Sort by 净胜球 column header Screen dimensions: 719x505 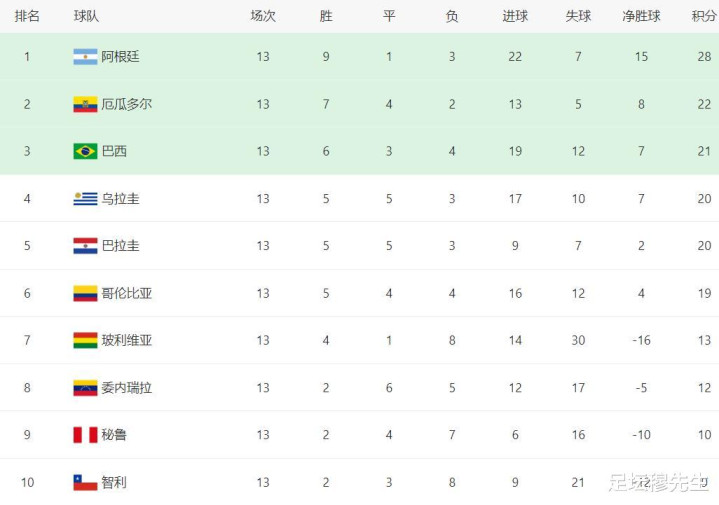641,16
